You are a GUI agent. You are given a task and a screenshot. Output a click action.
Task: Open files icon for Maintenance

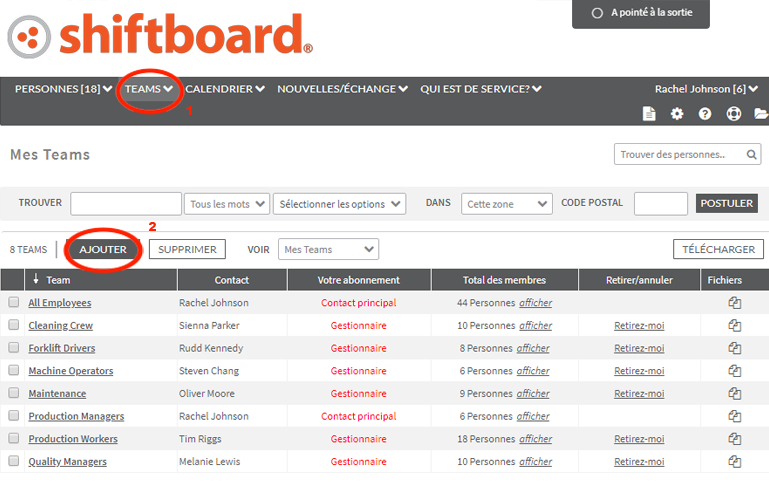tap(735, 393)
